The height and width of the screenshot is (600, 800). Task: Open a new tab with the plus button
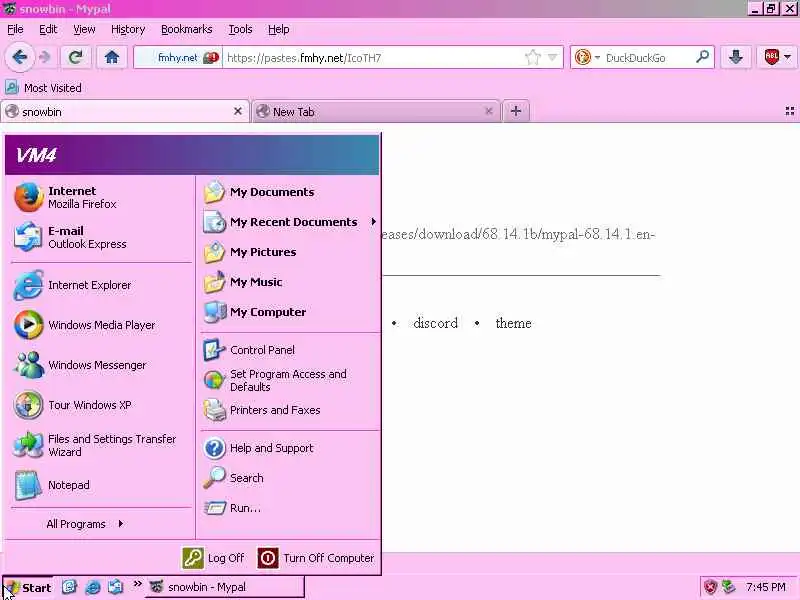[x=516, y=111]
